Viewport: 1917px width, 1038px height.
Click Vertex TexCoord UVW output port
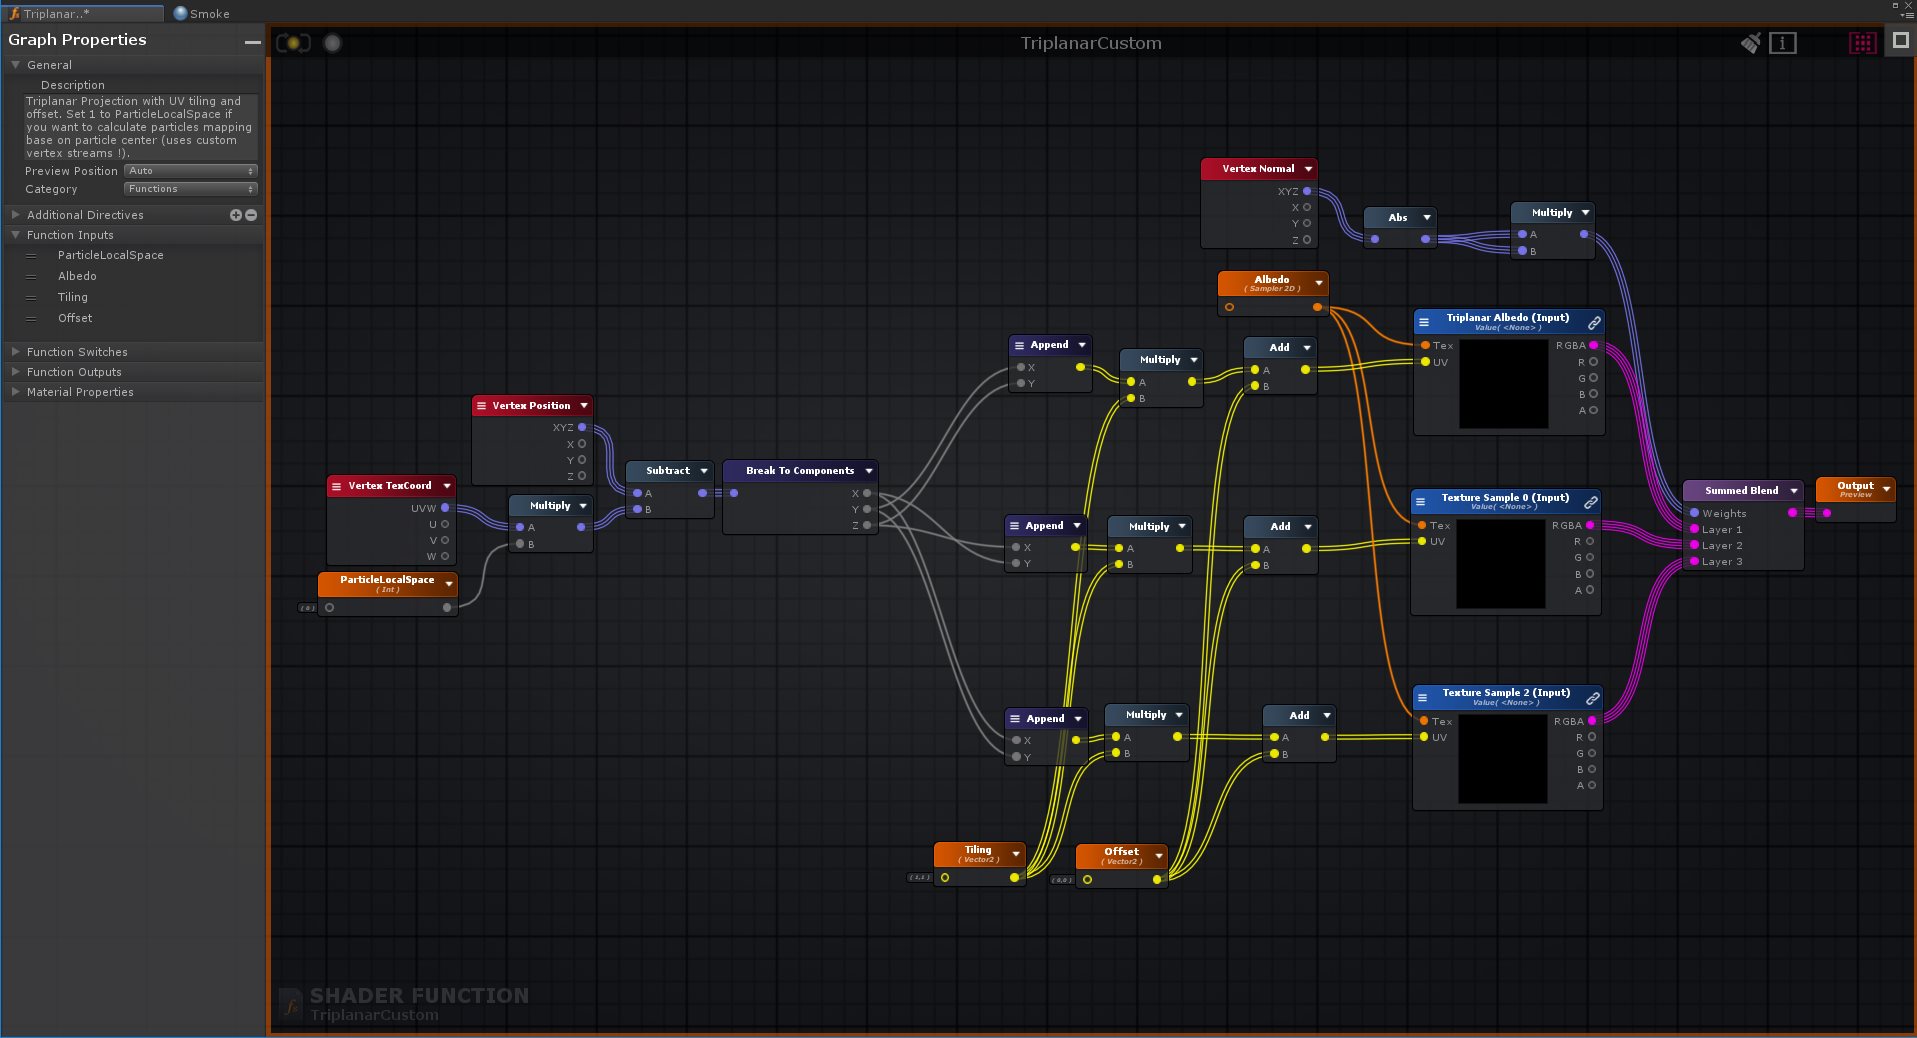coord(445,508)
